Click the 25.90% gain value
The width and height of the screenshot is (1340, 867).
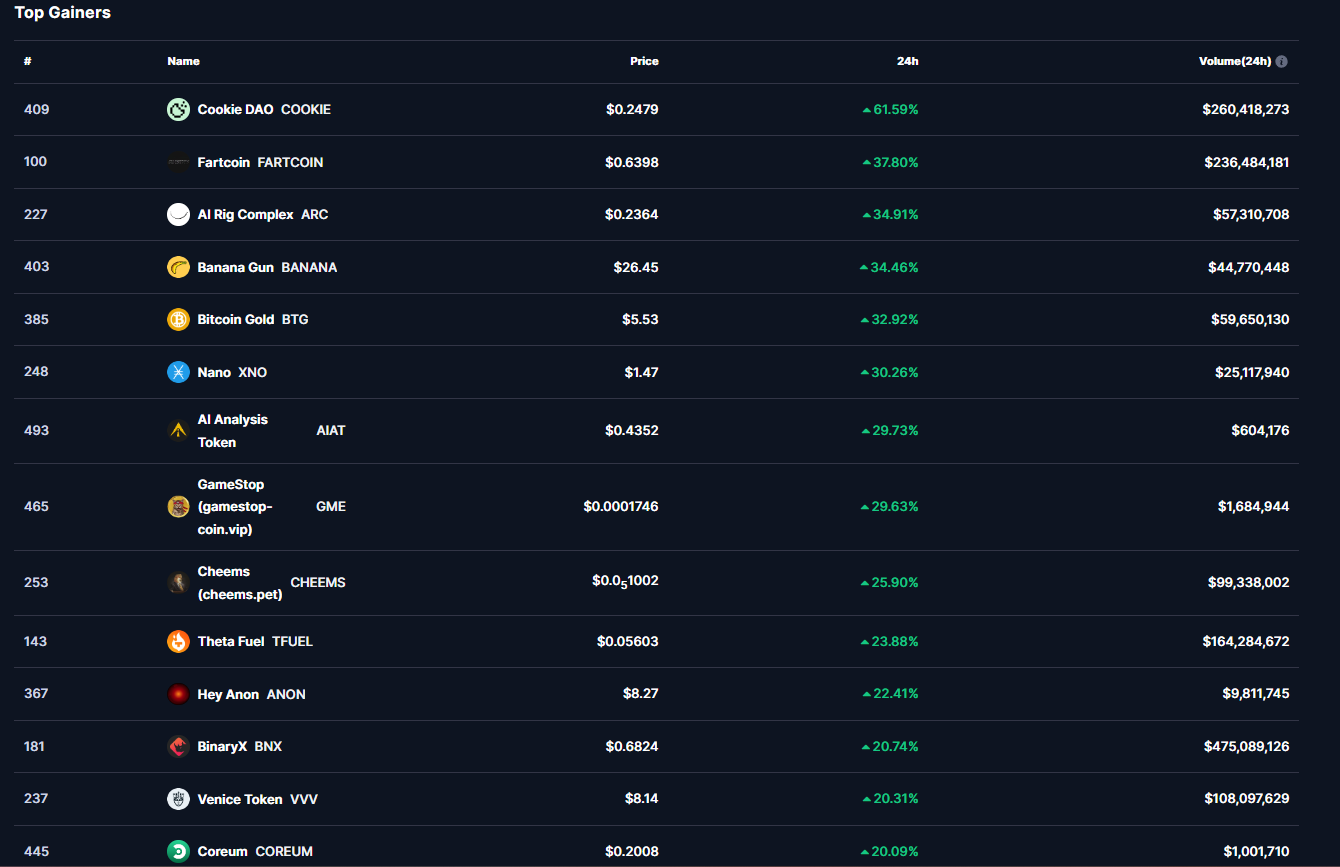[x=890, y=583]
